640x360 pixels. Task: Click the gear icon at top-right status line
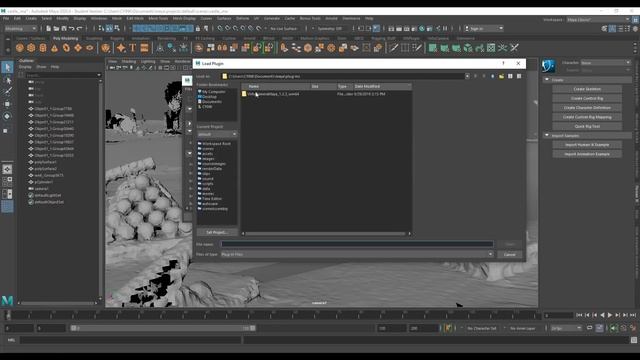pos(635,29)
